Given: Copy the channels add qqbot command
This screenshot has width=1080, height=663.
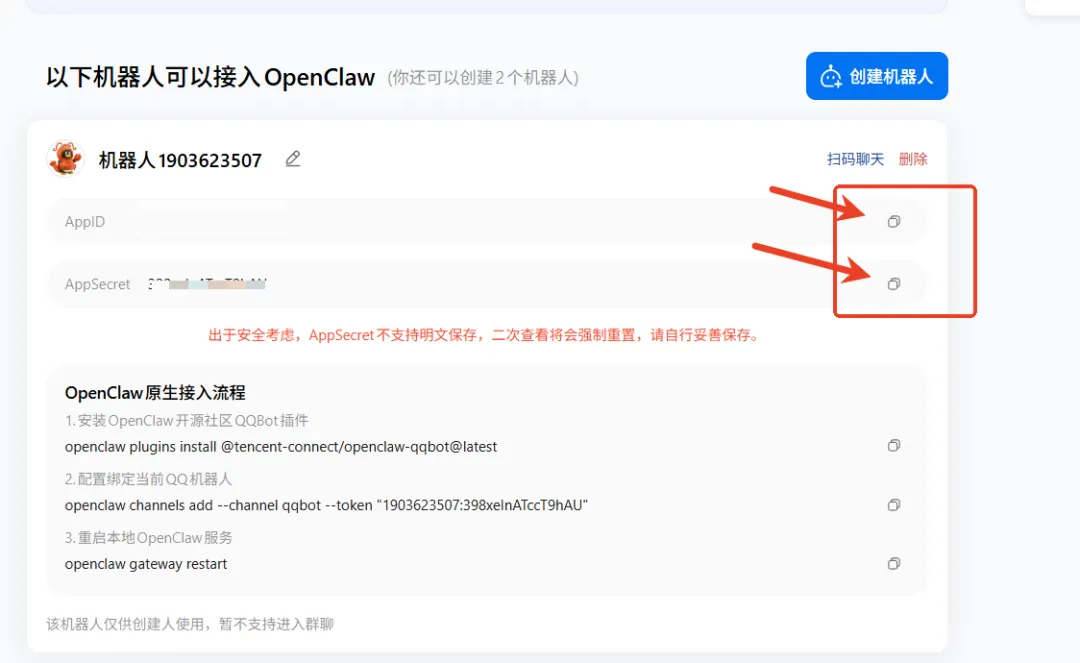Looking at the screenshot, I should (893, 505).
